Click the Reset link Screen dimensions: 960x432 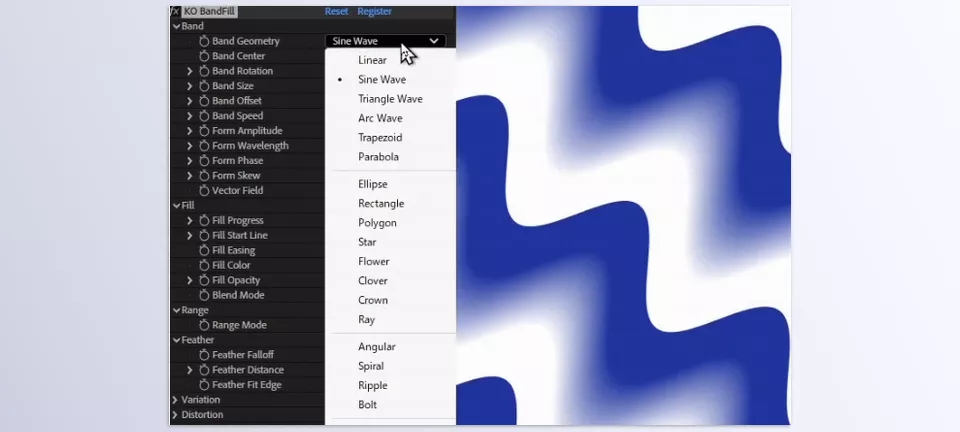coord(336,11)
